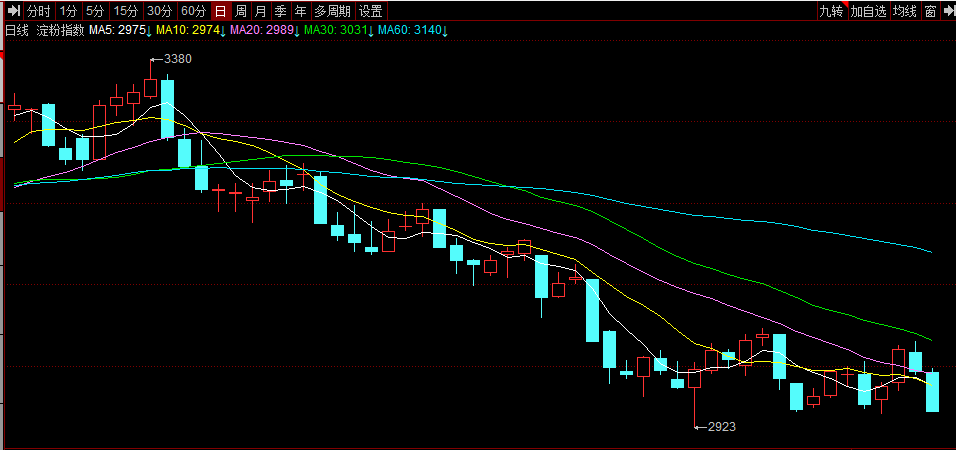
Task: Click the left arrow-to-bar collapse icon
Action: pos(14,10)
